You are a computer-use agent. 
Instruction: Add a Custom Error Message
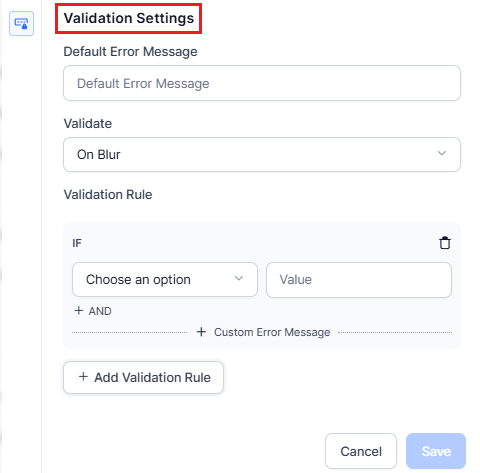263,332
